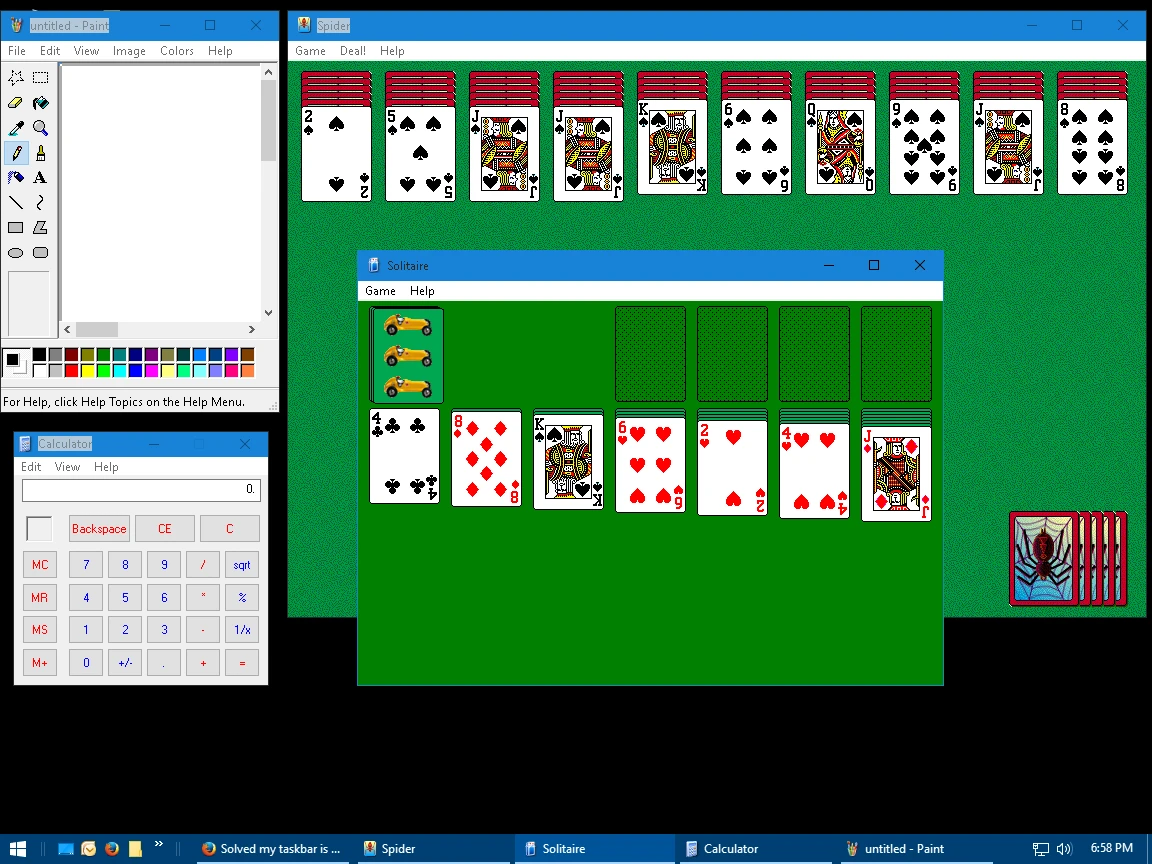The image size is (1152, 864).
Task: Choose the Polygon shape tool in Paint
Action: [40, 228]
